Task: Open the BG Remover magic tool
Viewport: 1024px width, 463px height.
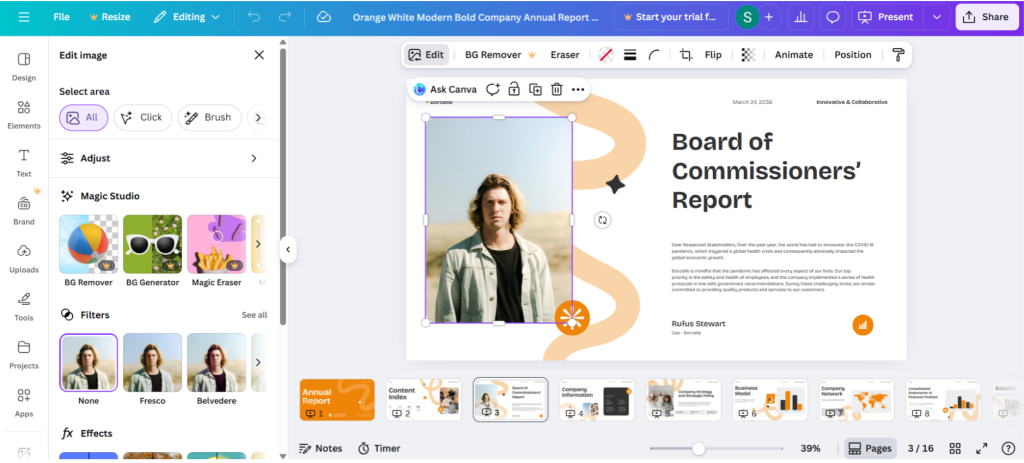Action: click(x=88, y=251)
